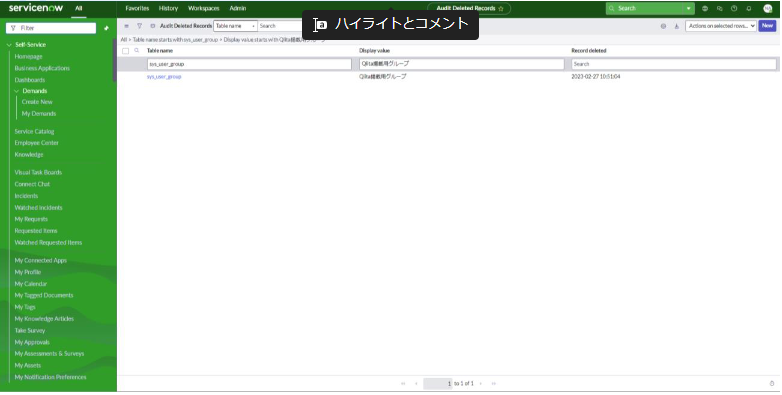
Task: Collapse the Self-Service section
Action: tap(9, 45)
